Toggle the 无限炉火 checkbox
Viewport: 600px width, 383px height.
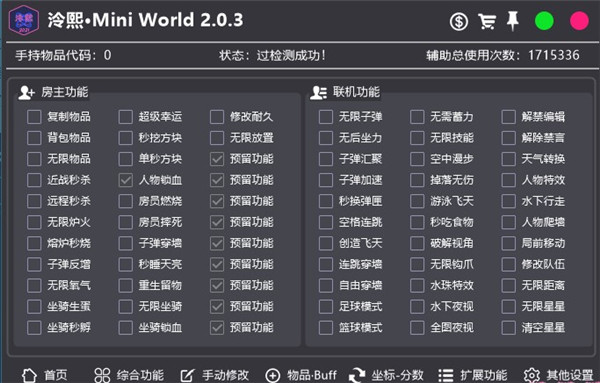(x=34, y=222)
